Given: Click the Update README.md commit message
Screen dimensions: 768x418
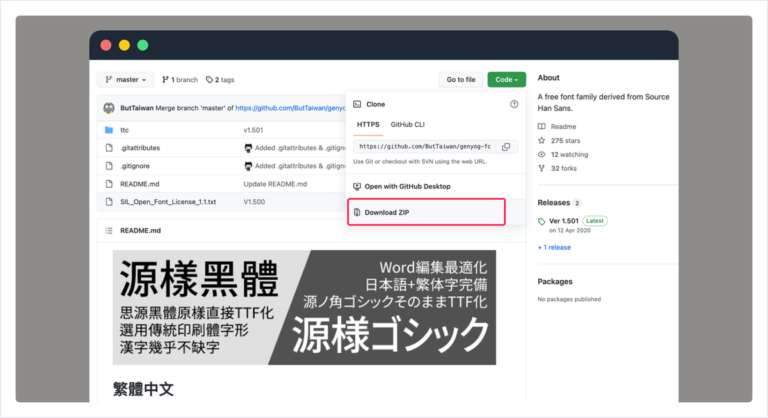Looking at the screenshot, I should click(275, 184).
